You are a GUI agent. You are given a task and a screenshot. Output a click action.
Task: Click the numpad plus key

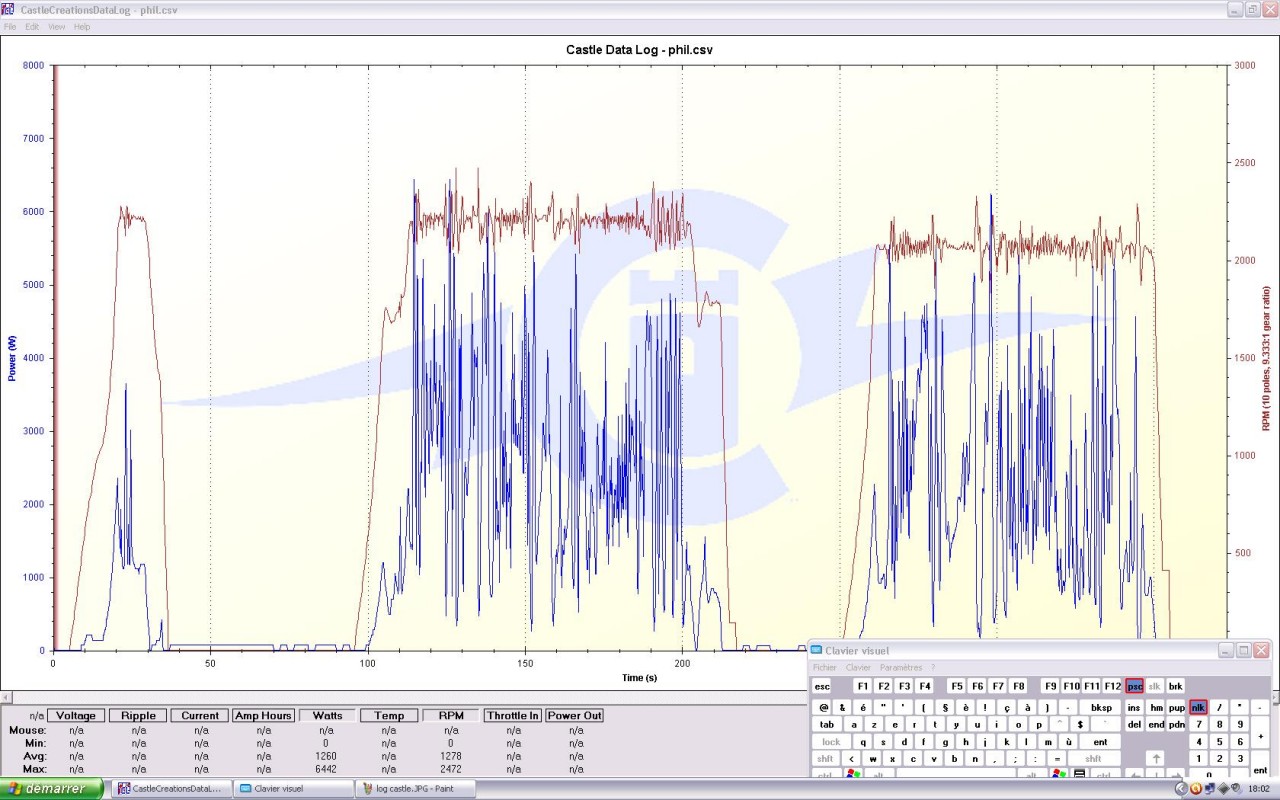click(1260, 734)
